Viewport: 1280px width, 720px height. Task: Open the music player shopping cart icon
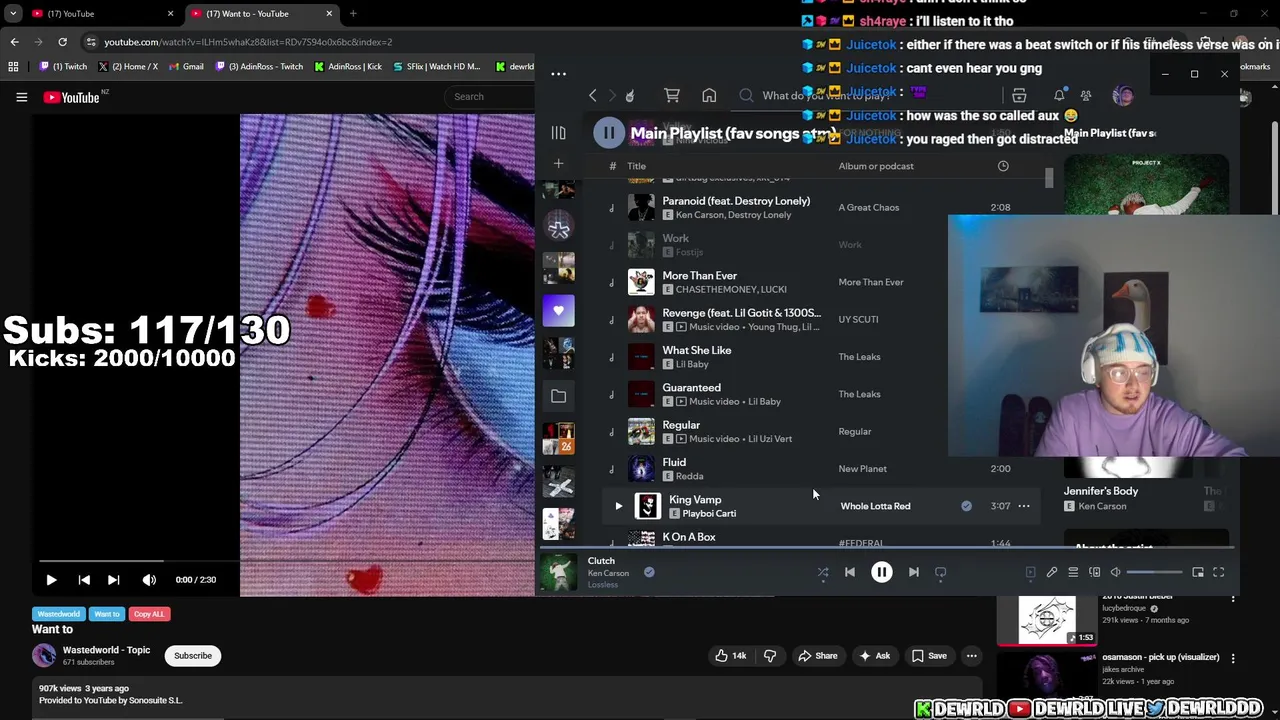[x=672, y=96]
